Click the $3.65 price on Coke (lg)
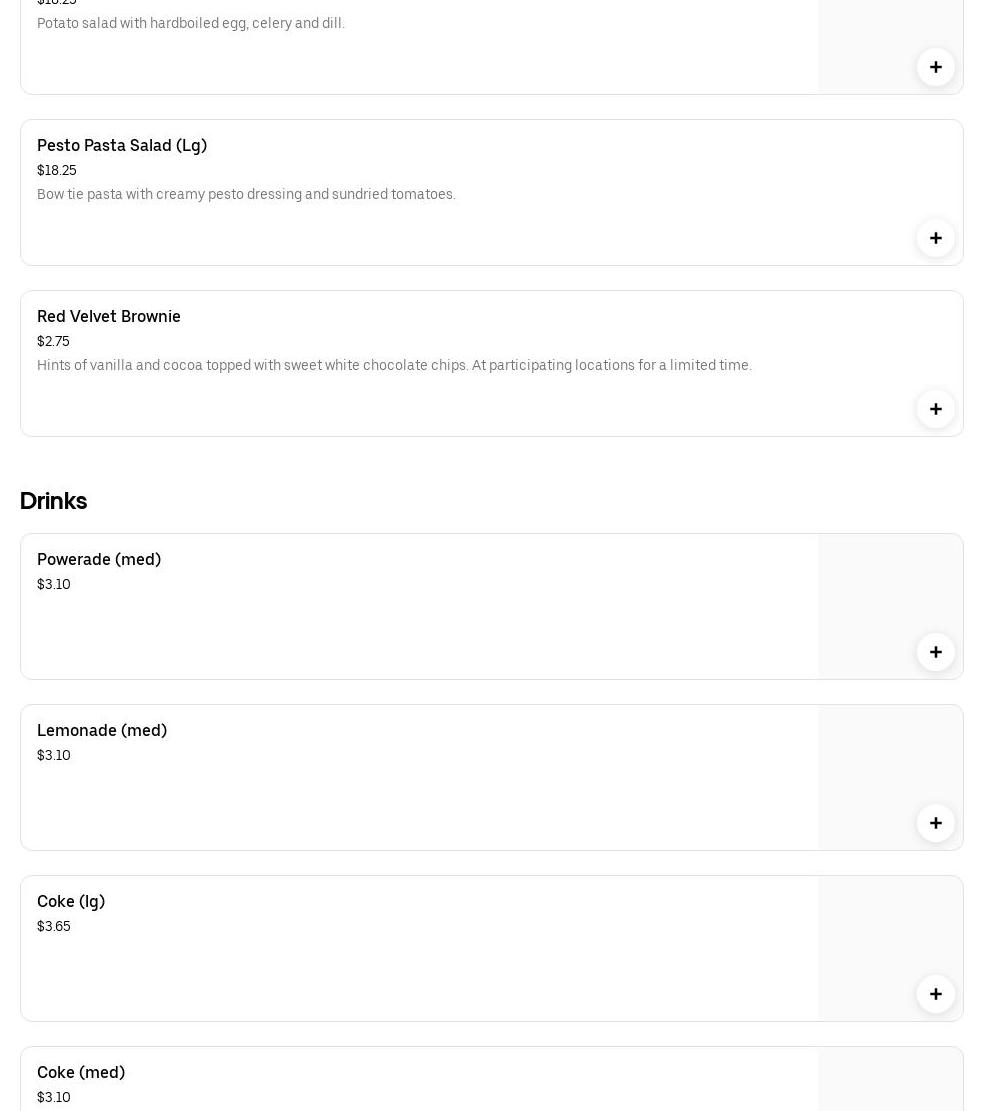The width and height of the screenshot is (984, 1111). click(54, 926)
